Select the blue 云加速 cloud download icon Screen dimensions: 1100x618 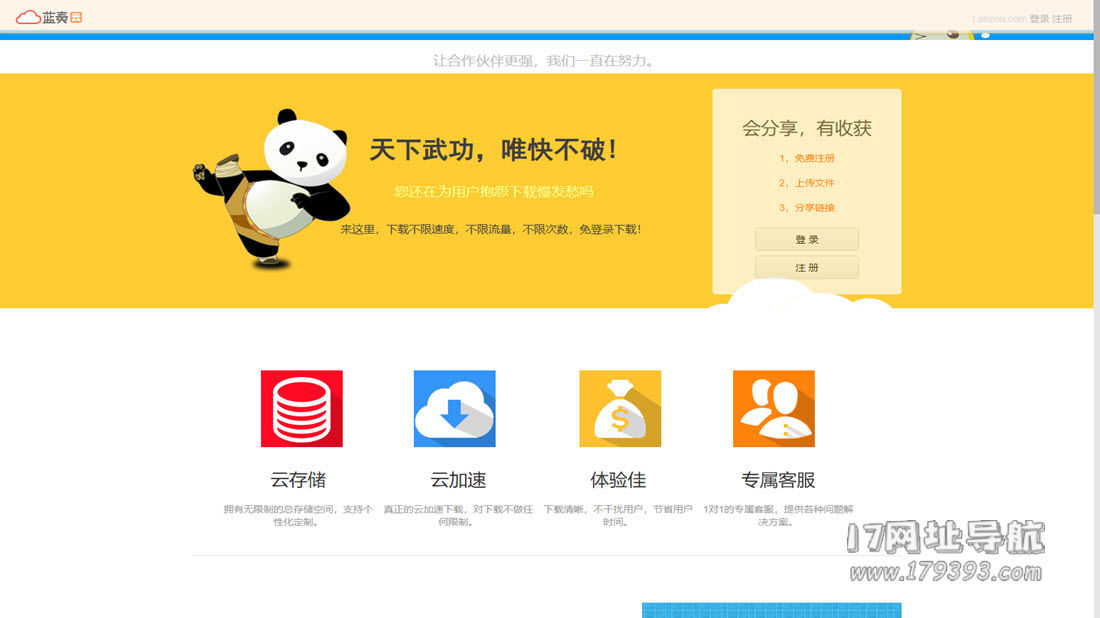coord(454,408)
